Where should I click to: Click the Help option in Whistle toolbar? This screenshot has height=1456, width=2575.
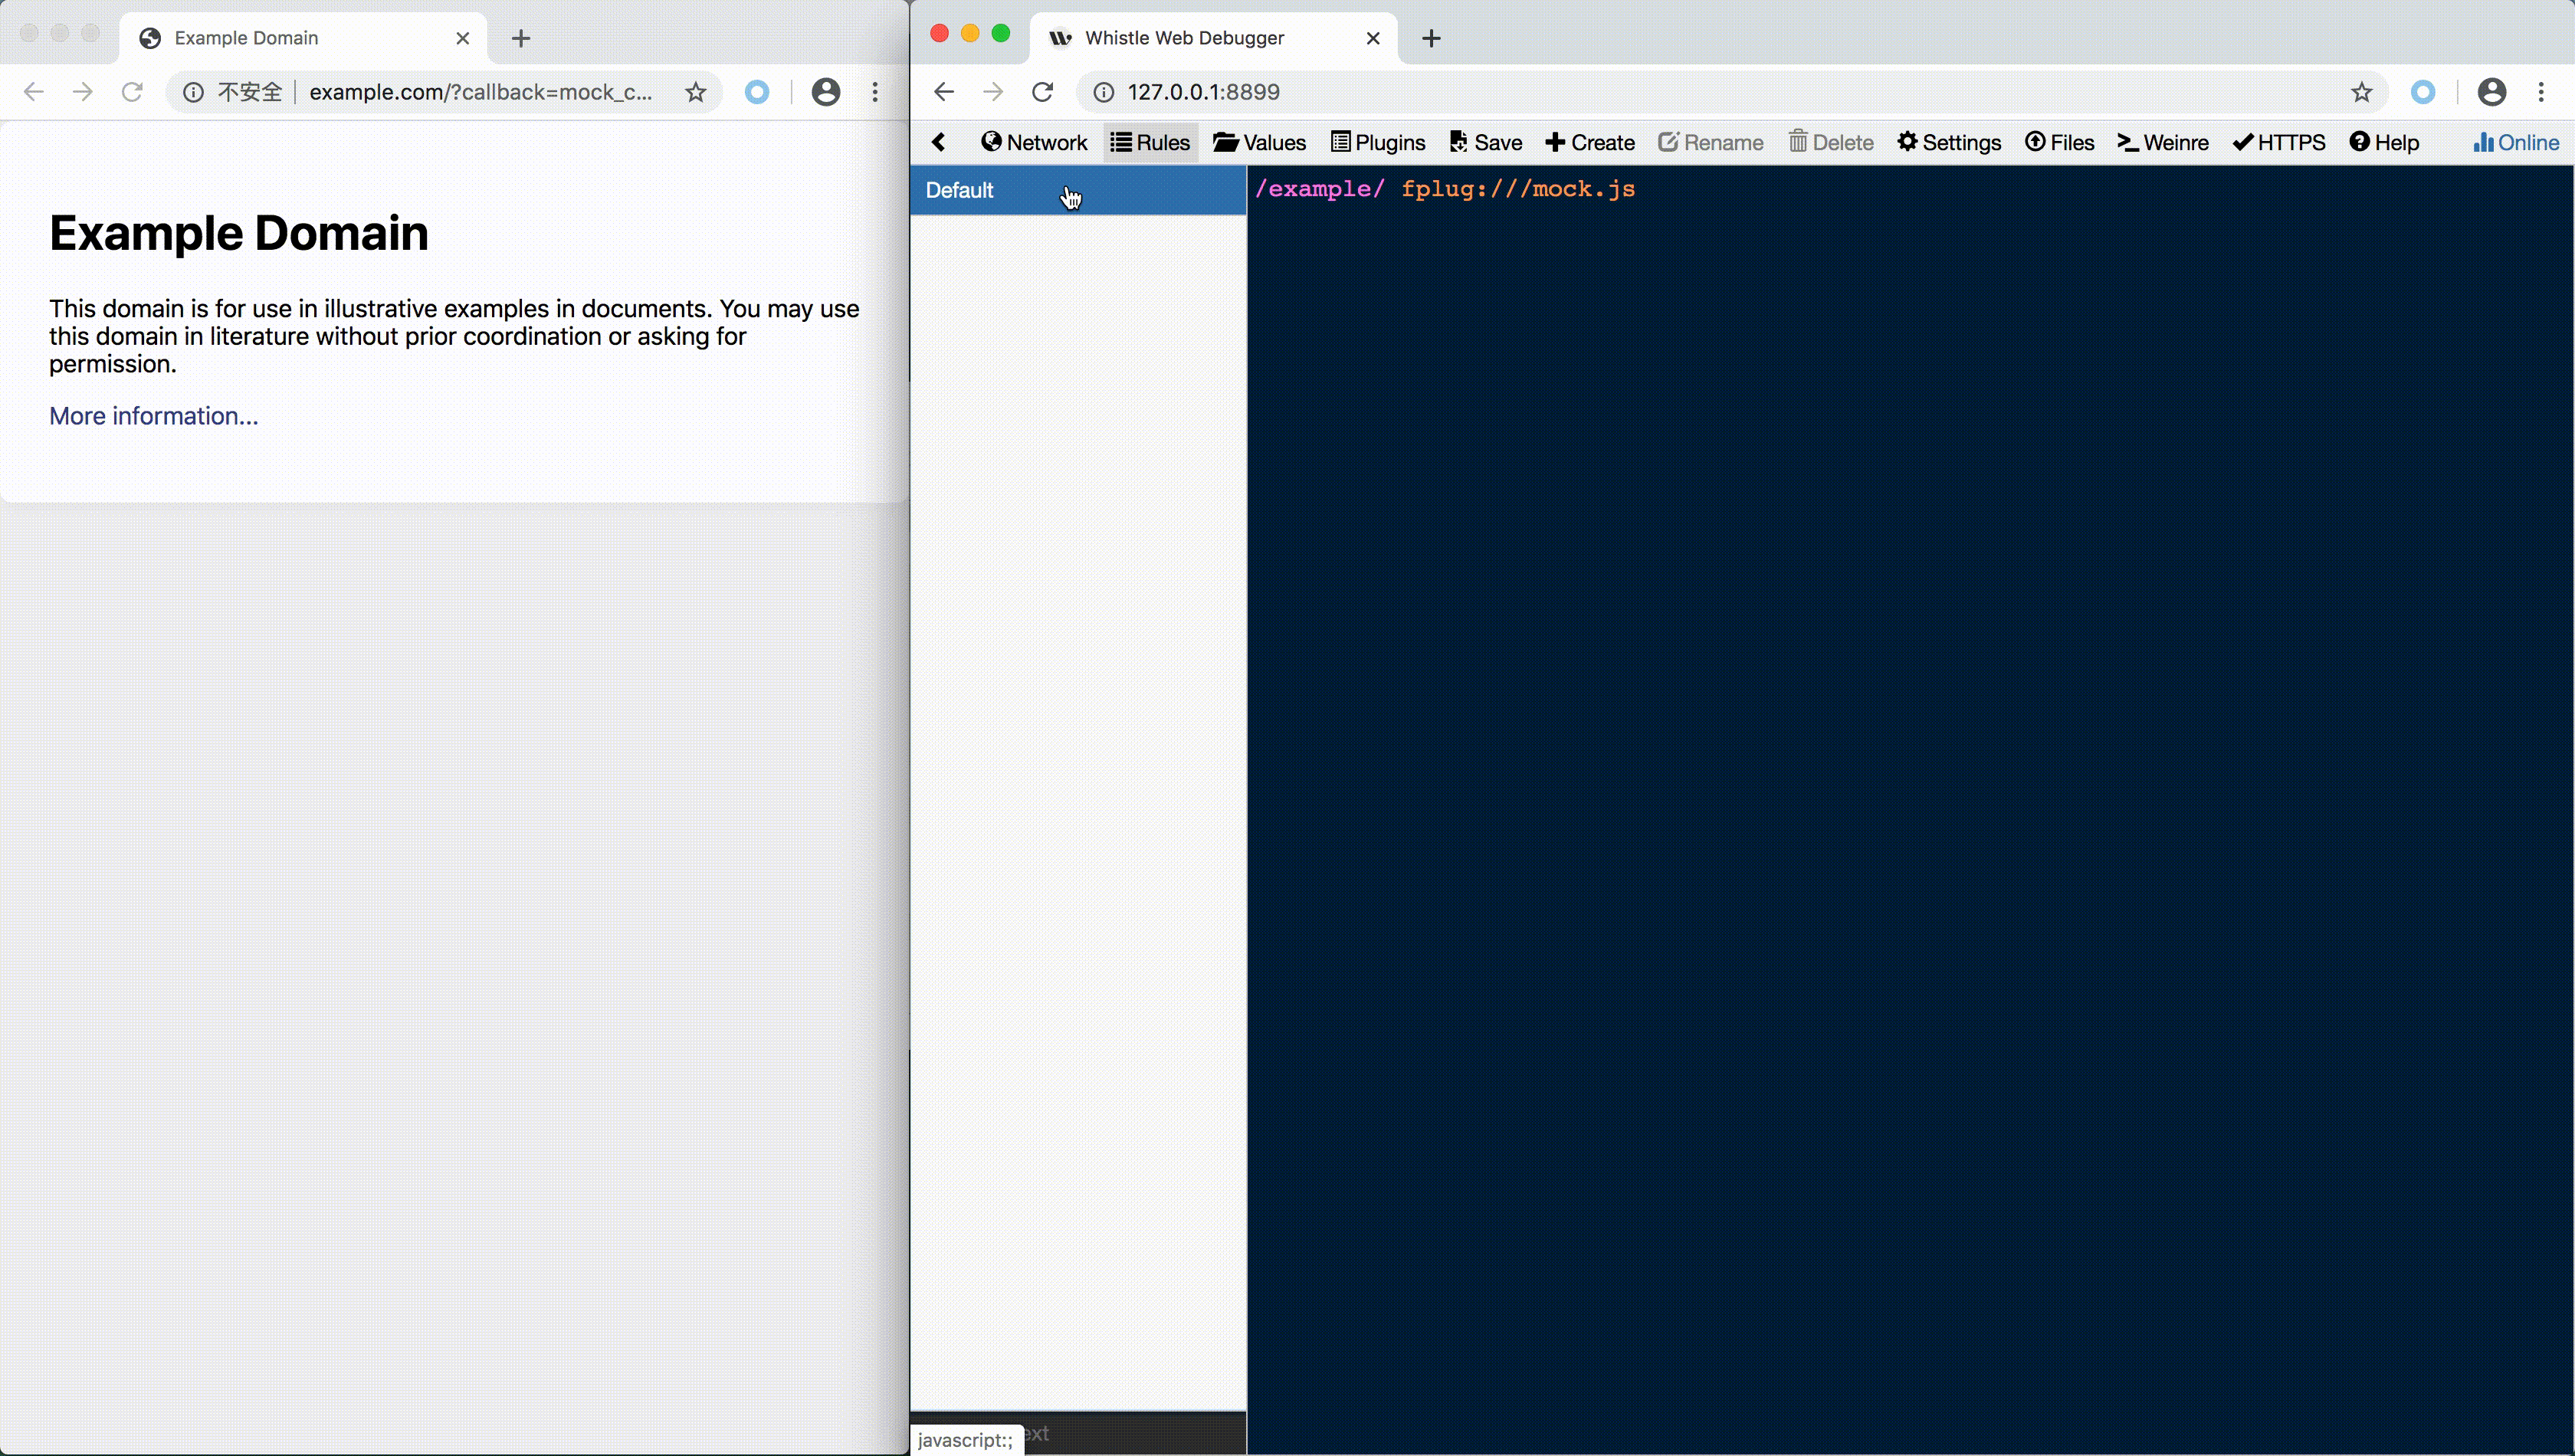point(2384,142)
